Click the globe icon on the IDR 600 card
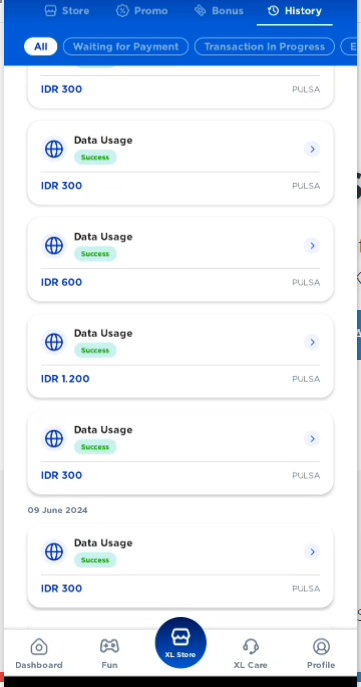The height and width of the screenshot is (687, 361). click(54, 245)
